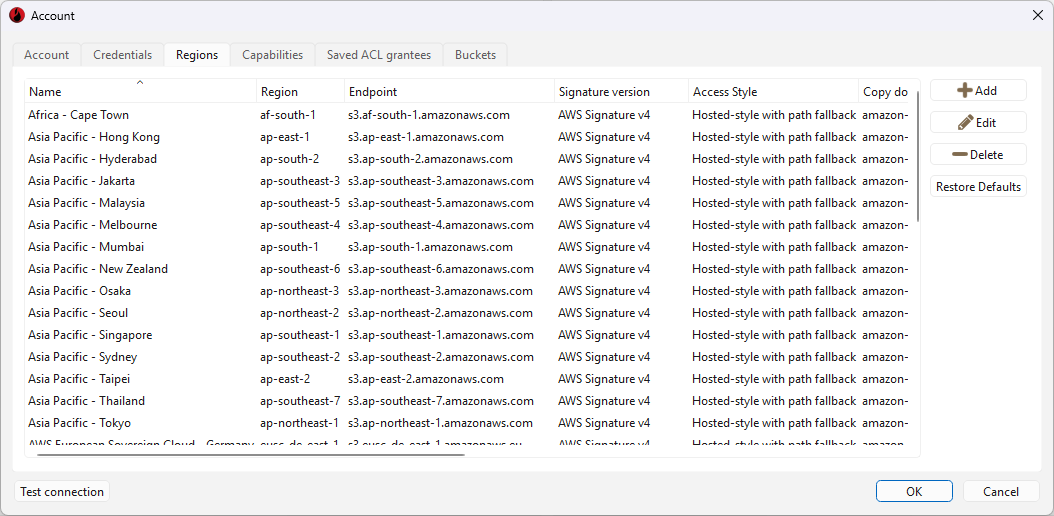Click endpoint s3.ap-southeast-1.amazonaws.com
This screenshot has height=516, width=1054.
441,335
